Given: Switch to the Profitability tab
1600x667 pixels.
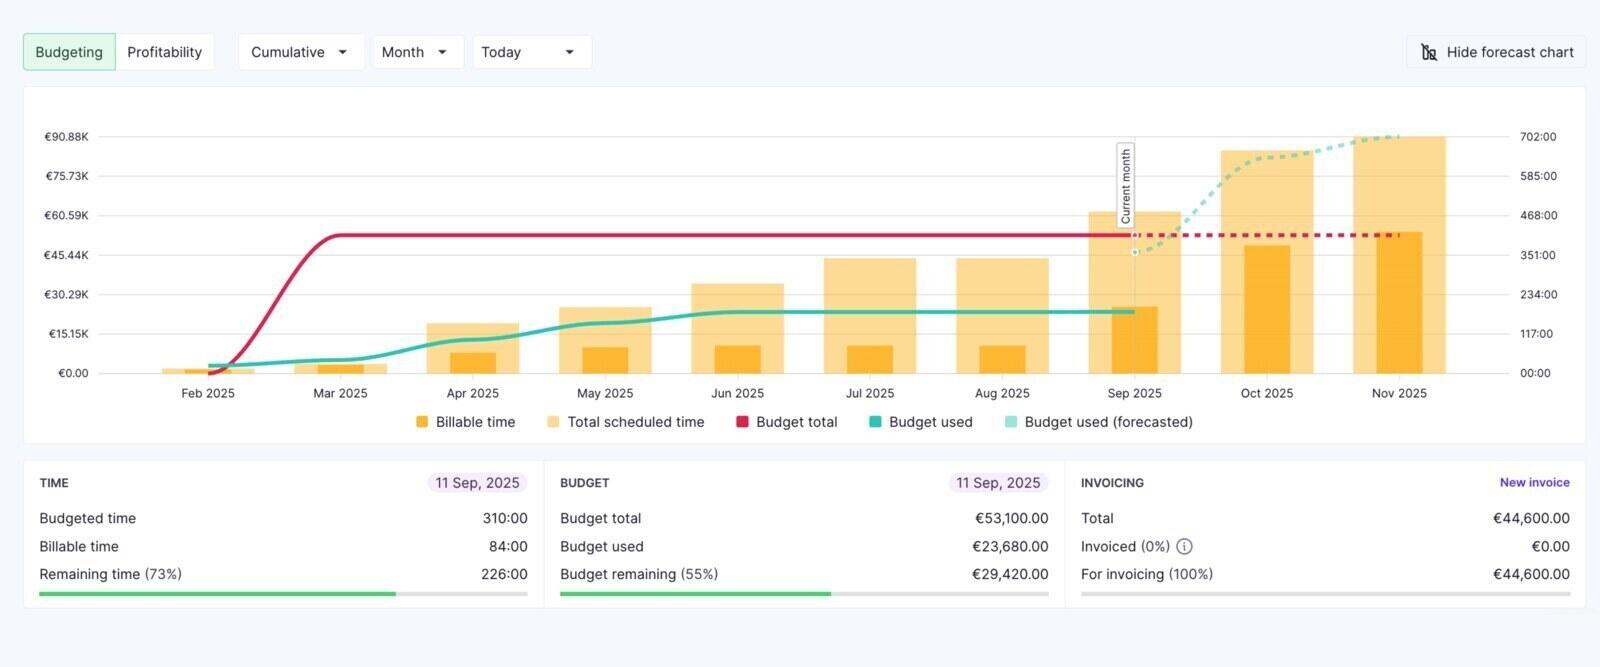Looking at the screenshot, I should [x=165, y=52].
